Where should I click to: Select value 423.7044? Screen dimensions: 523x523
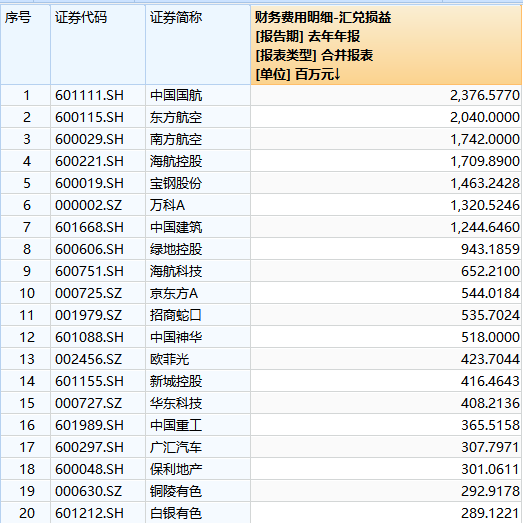point(490,360)
